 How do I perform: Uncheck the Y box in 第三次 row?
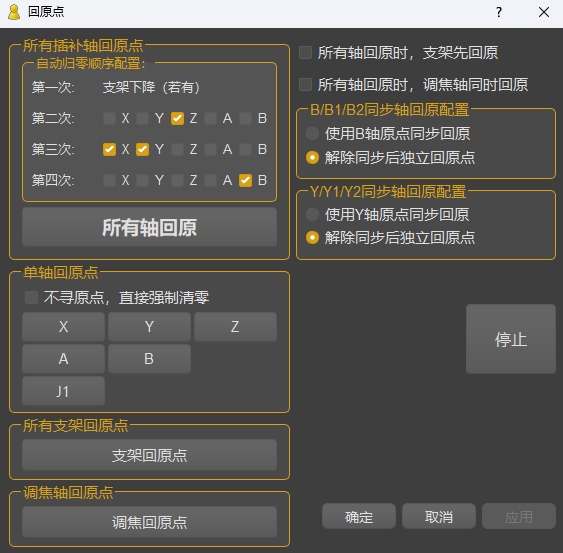pyautogui.click(x=143, y=149)
